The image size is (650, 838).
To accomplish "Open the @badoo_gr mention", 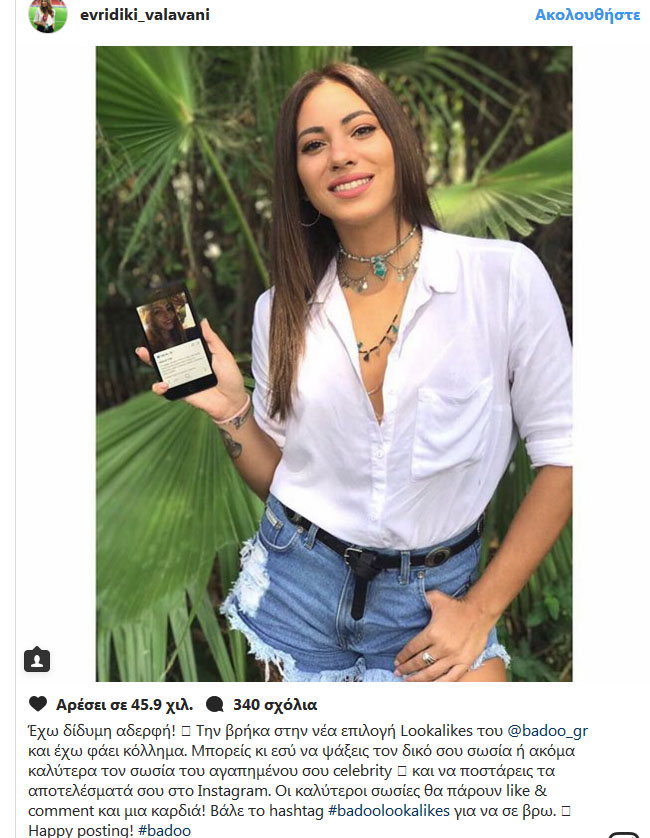I will (547, 731).
